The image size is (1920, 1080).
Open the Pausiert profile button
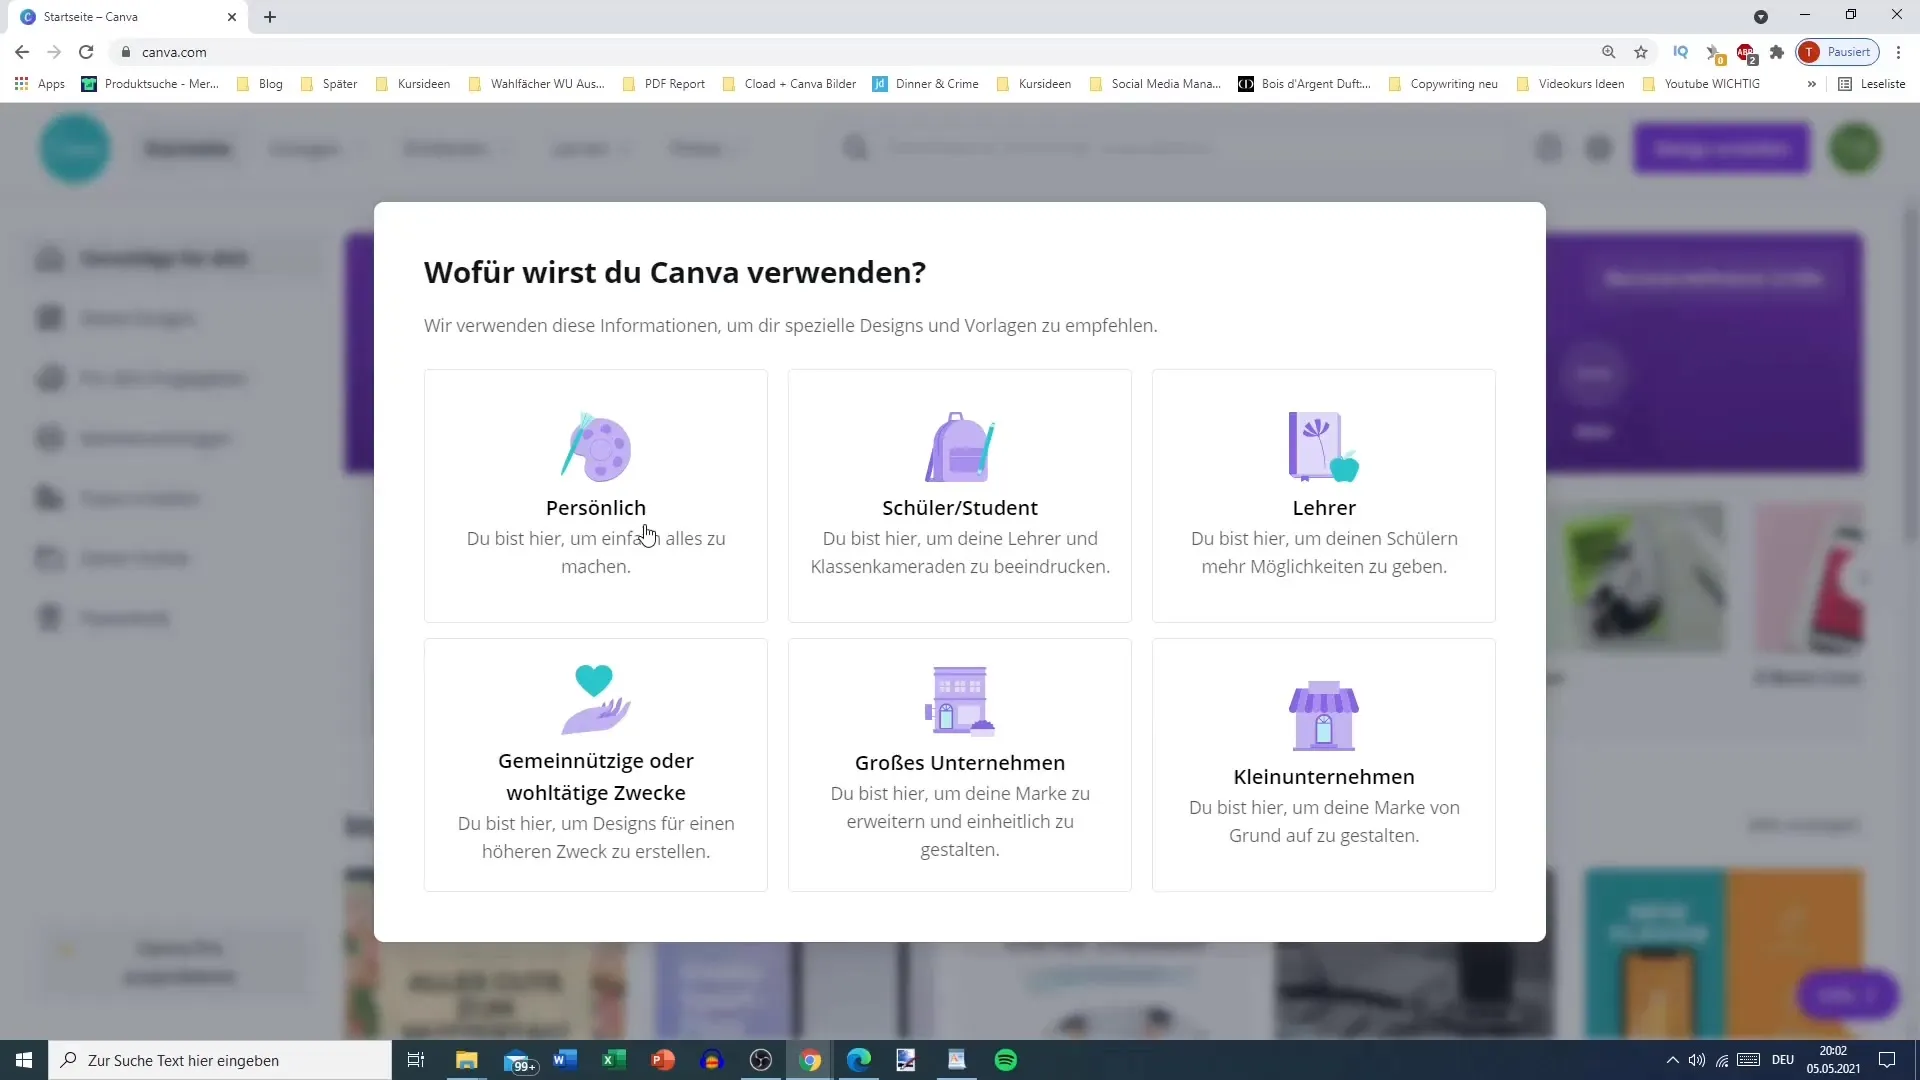1838,52
